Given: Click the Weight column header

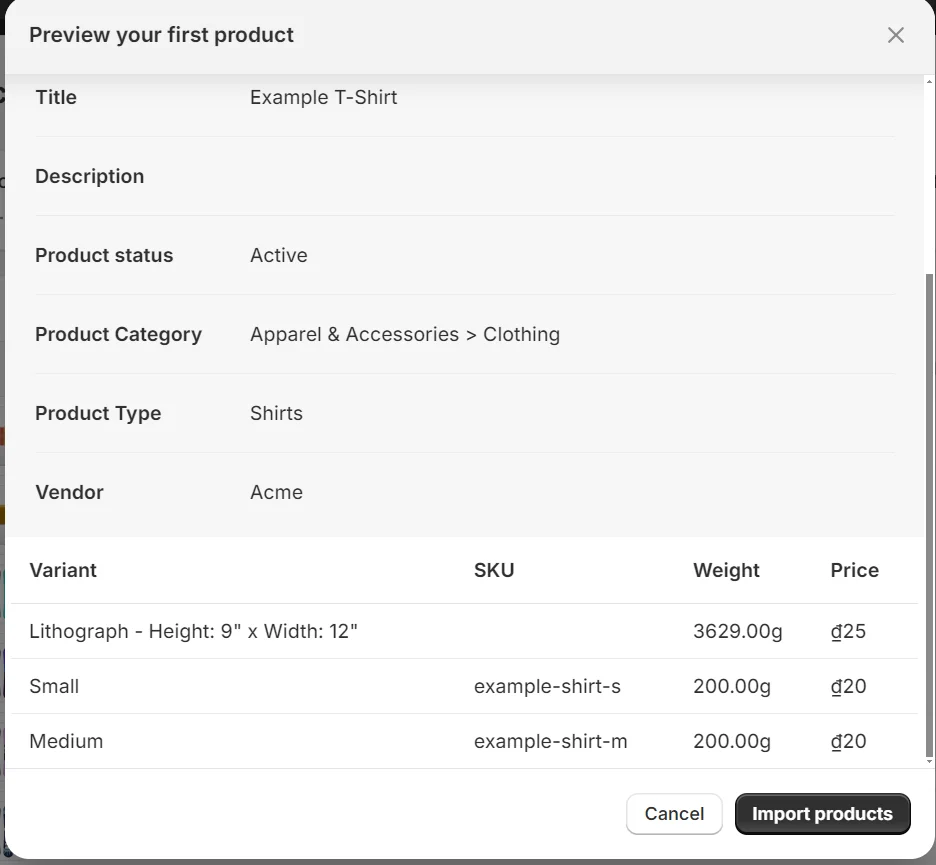Looking at the screenshot, I should tap(726, 570).
